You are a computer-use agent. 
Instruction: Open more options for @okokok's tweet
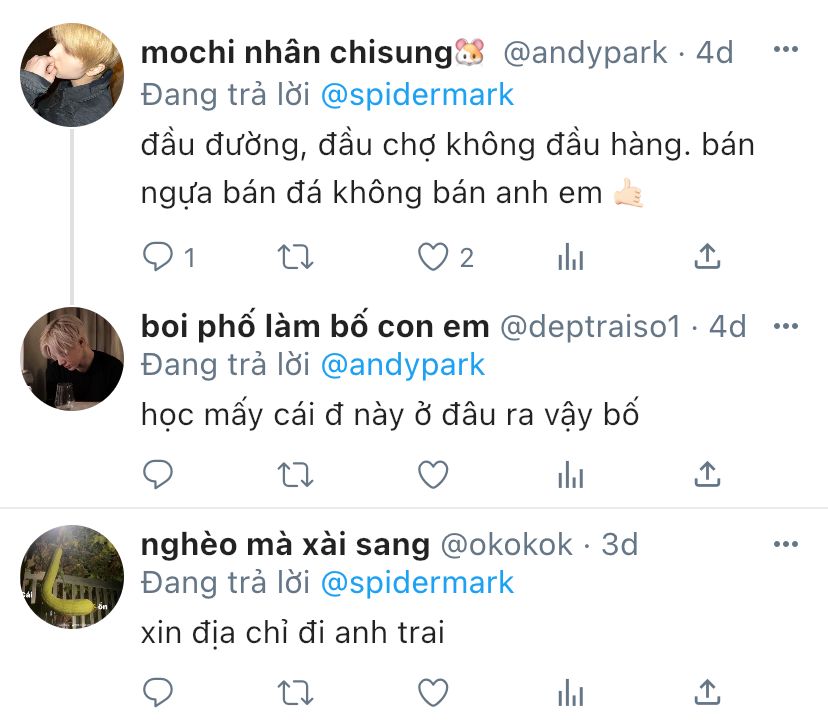click(x=785, y=544)
